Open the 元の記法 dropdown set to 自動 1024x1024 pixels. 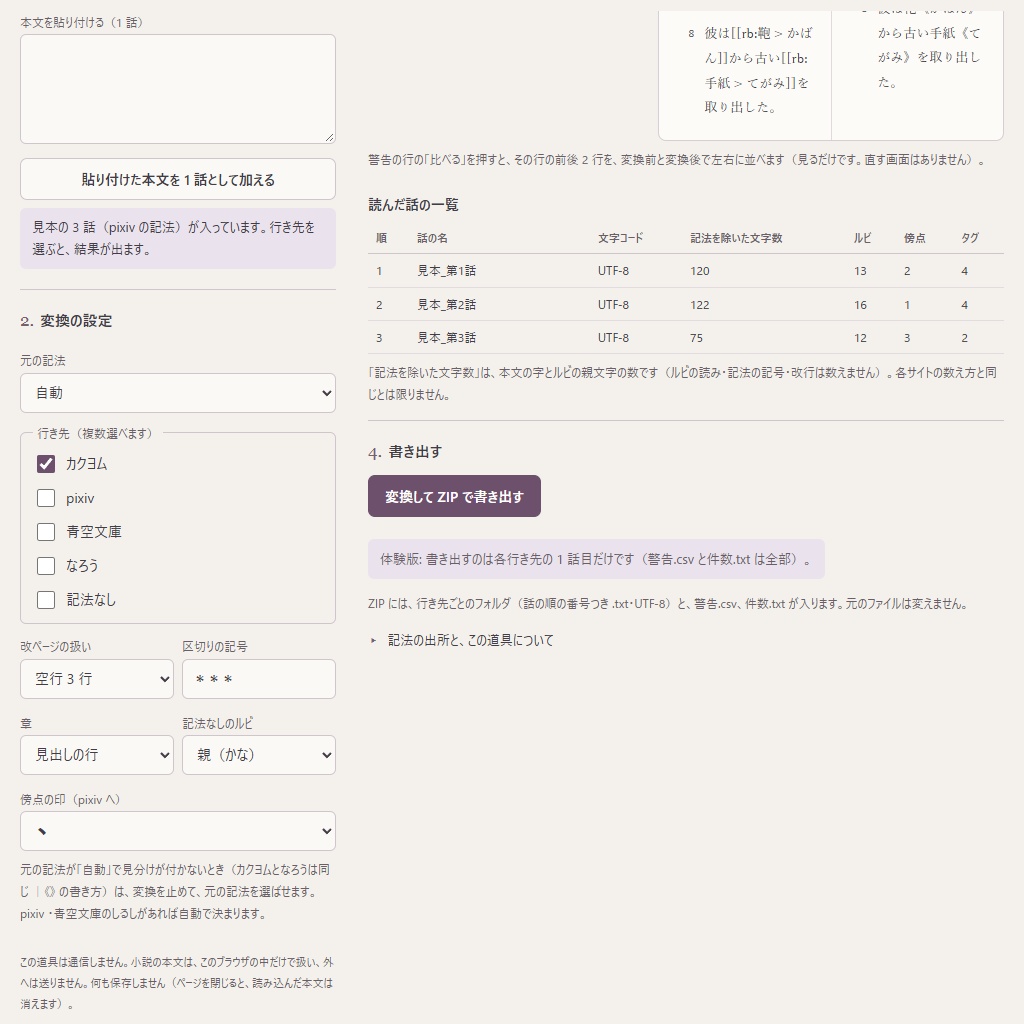click(x=178, y=393)
